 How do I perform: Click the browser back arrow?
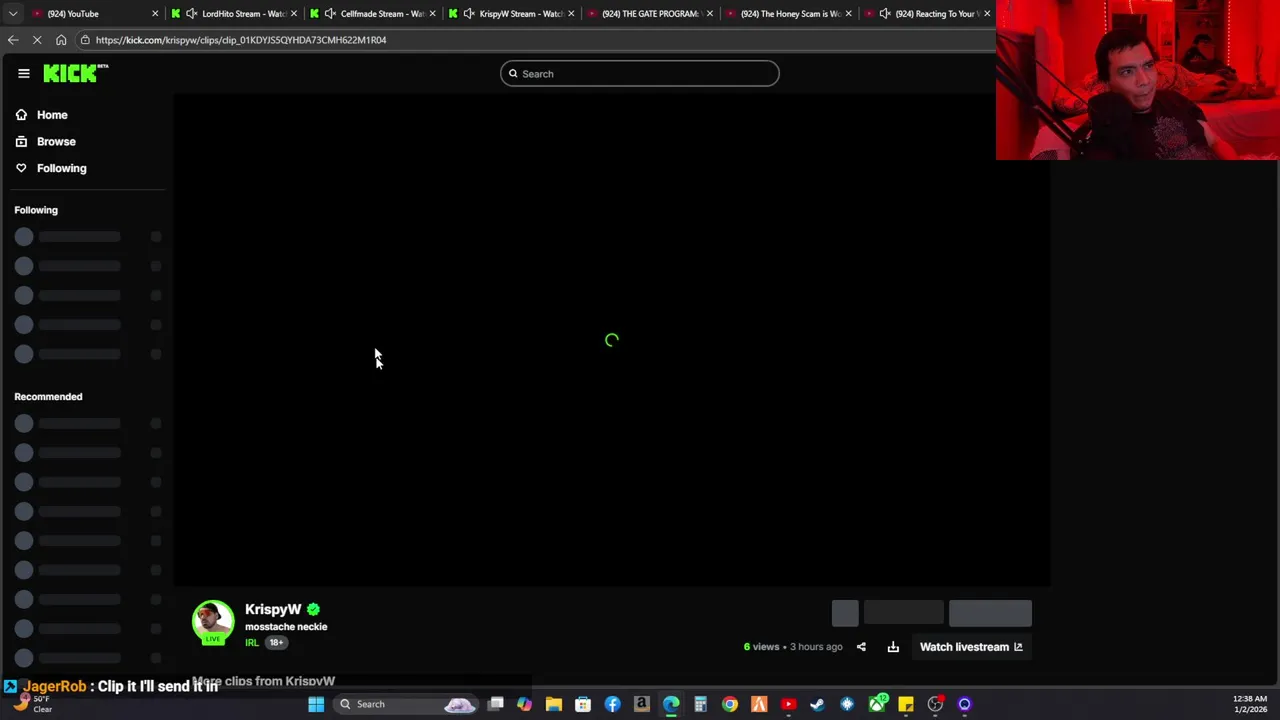coord(13,40)
